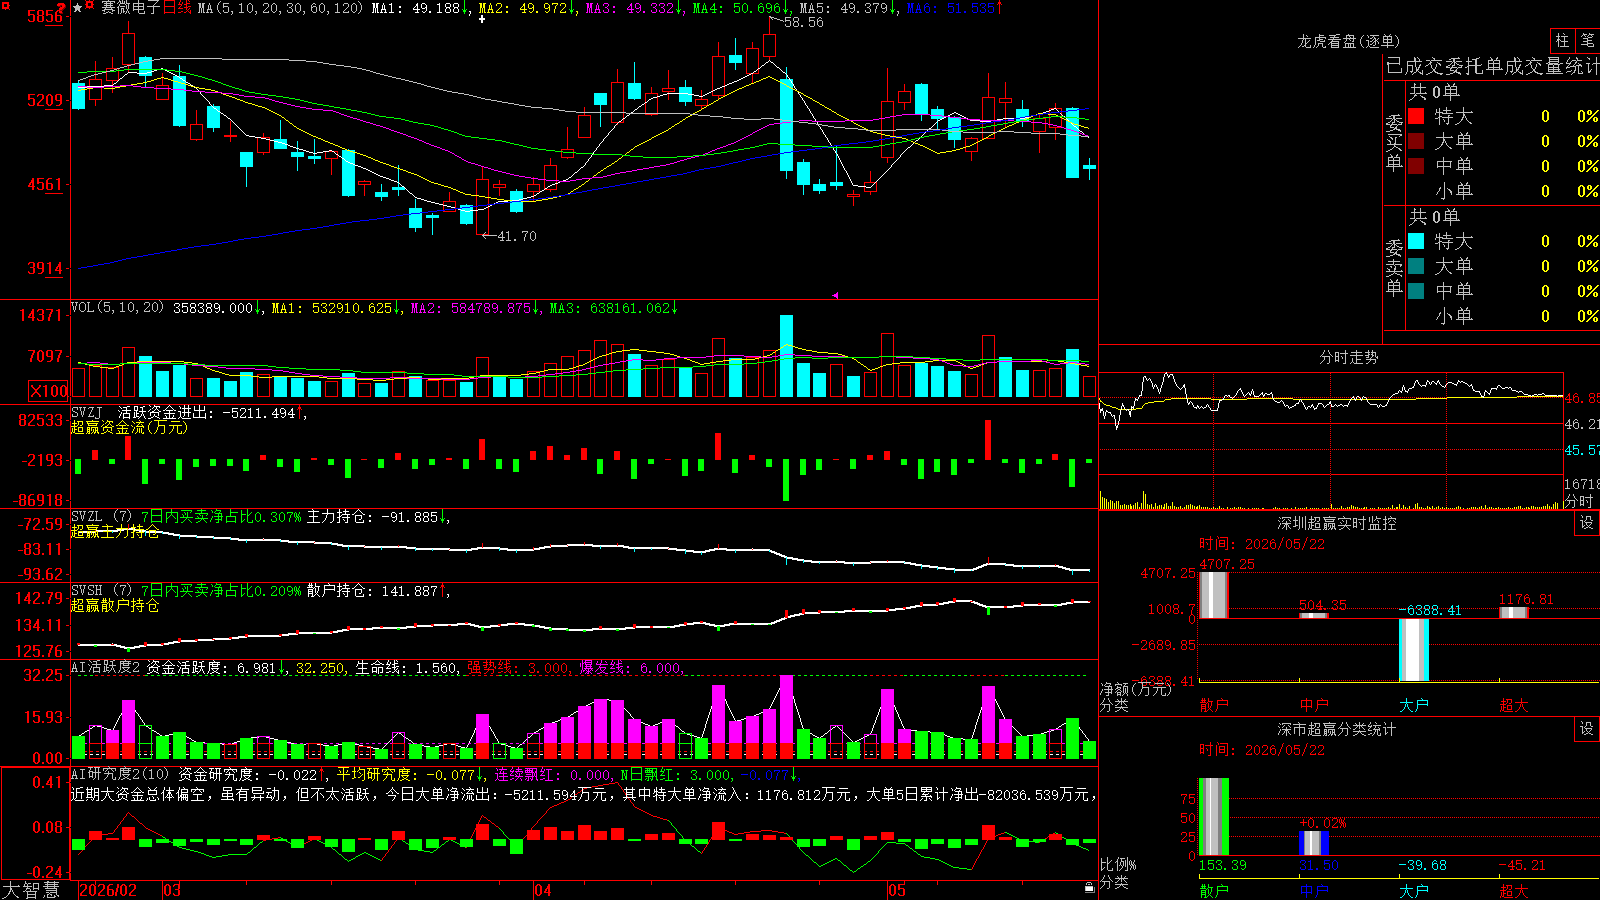Click the dark red 中单 swatch under 委买单
Viewport: 1600px width, 900px height.
tap(1416, 166)
